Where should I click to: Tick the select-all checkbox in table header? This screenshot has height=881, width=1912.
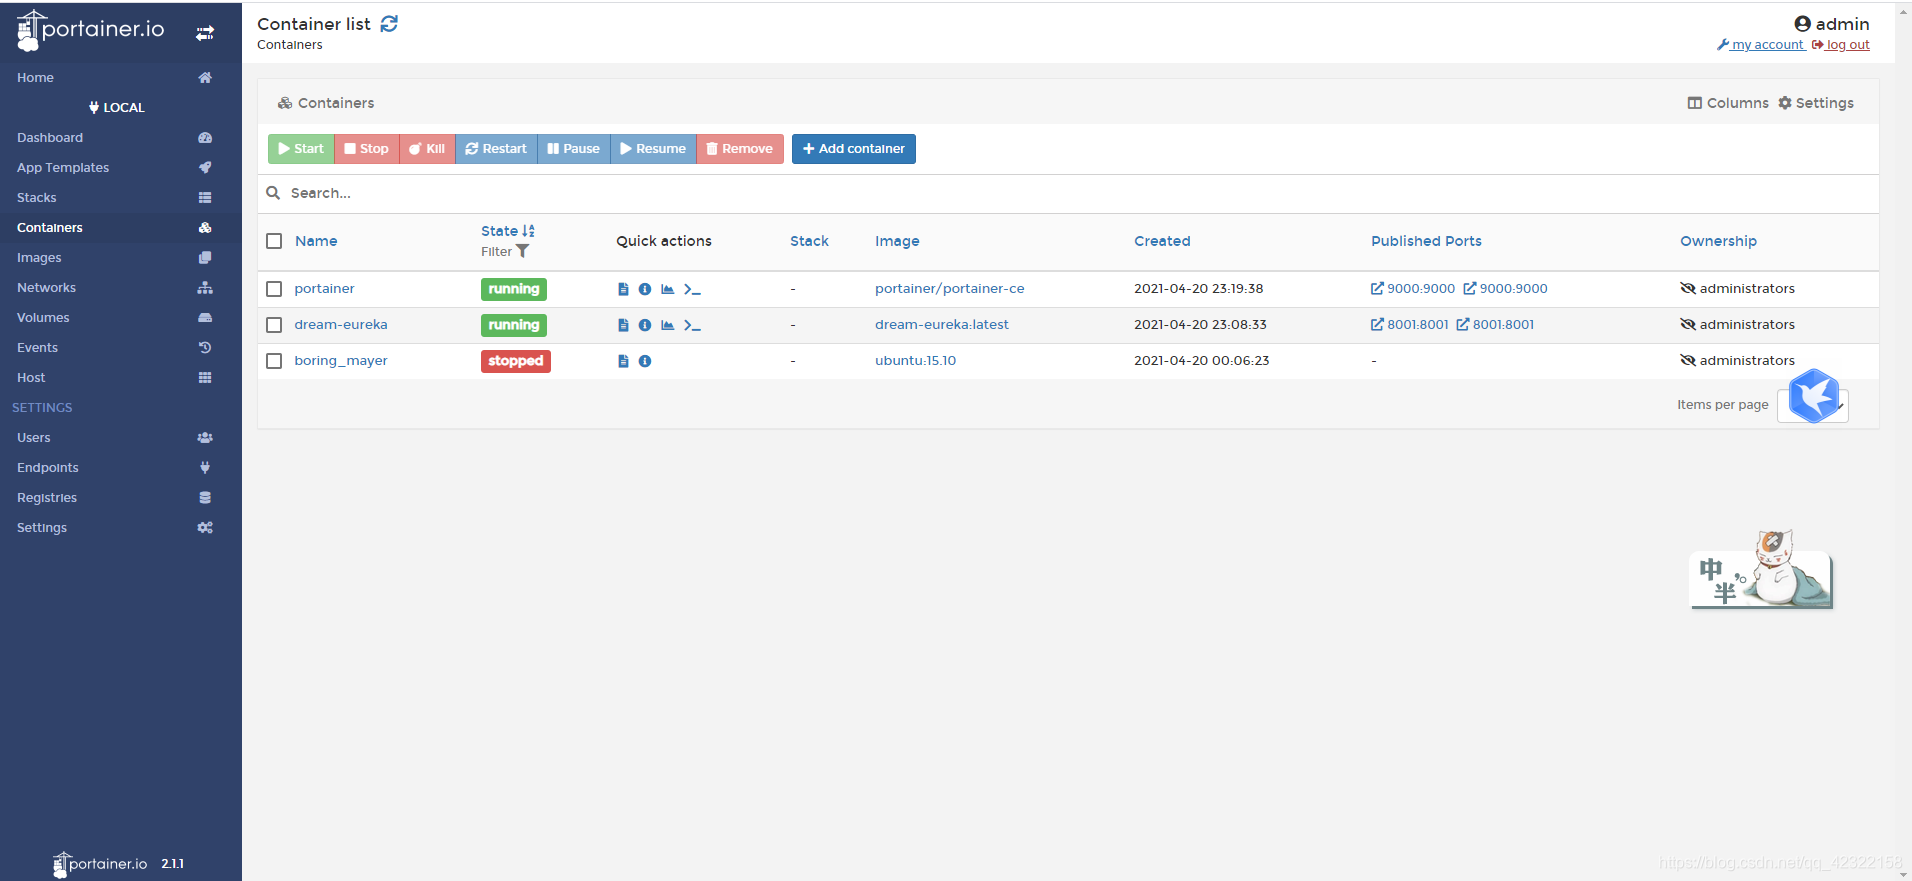pyautogui.click(x=274, y=241)
